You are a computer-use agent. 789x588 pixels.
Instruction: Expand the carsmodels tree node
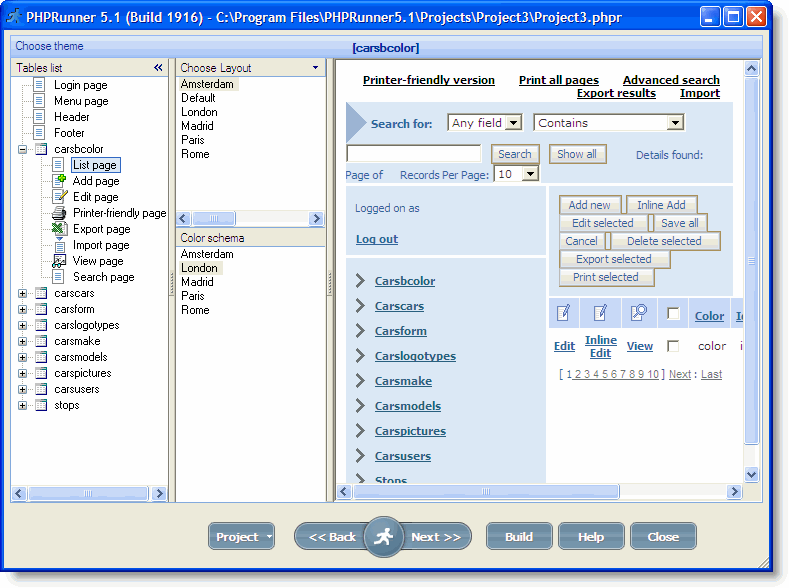22,358
